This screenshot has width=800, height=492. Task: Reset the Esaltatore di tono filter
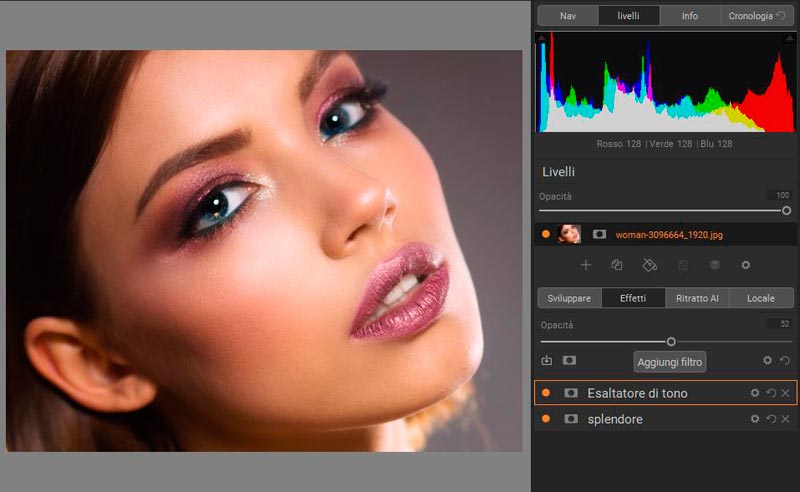pyautogui.click(x=771, y=394)
